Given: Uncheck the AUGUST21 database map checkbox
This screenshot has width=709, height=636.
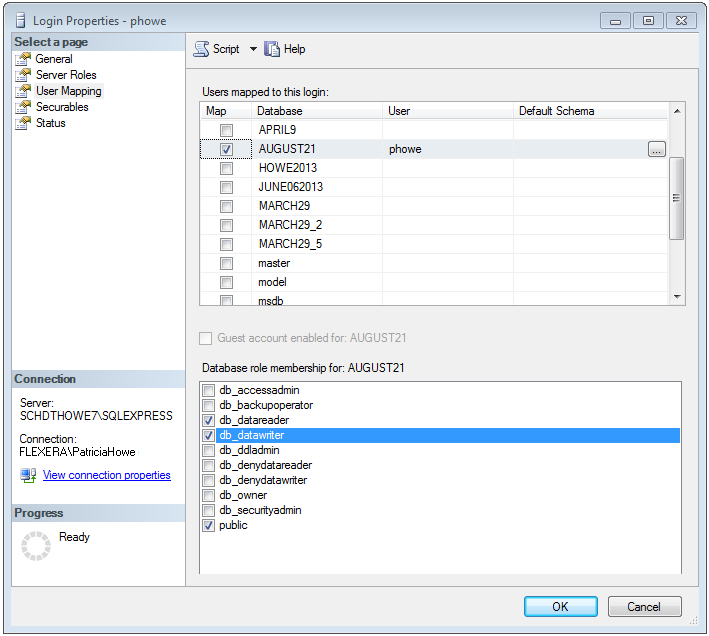Looking at the screenshot, I should tap(227, 149).
